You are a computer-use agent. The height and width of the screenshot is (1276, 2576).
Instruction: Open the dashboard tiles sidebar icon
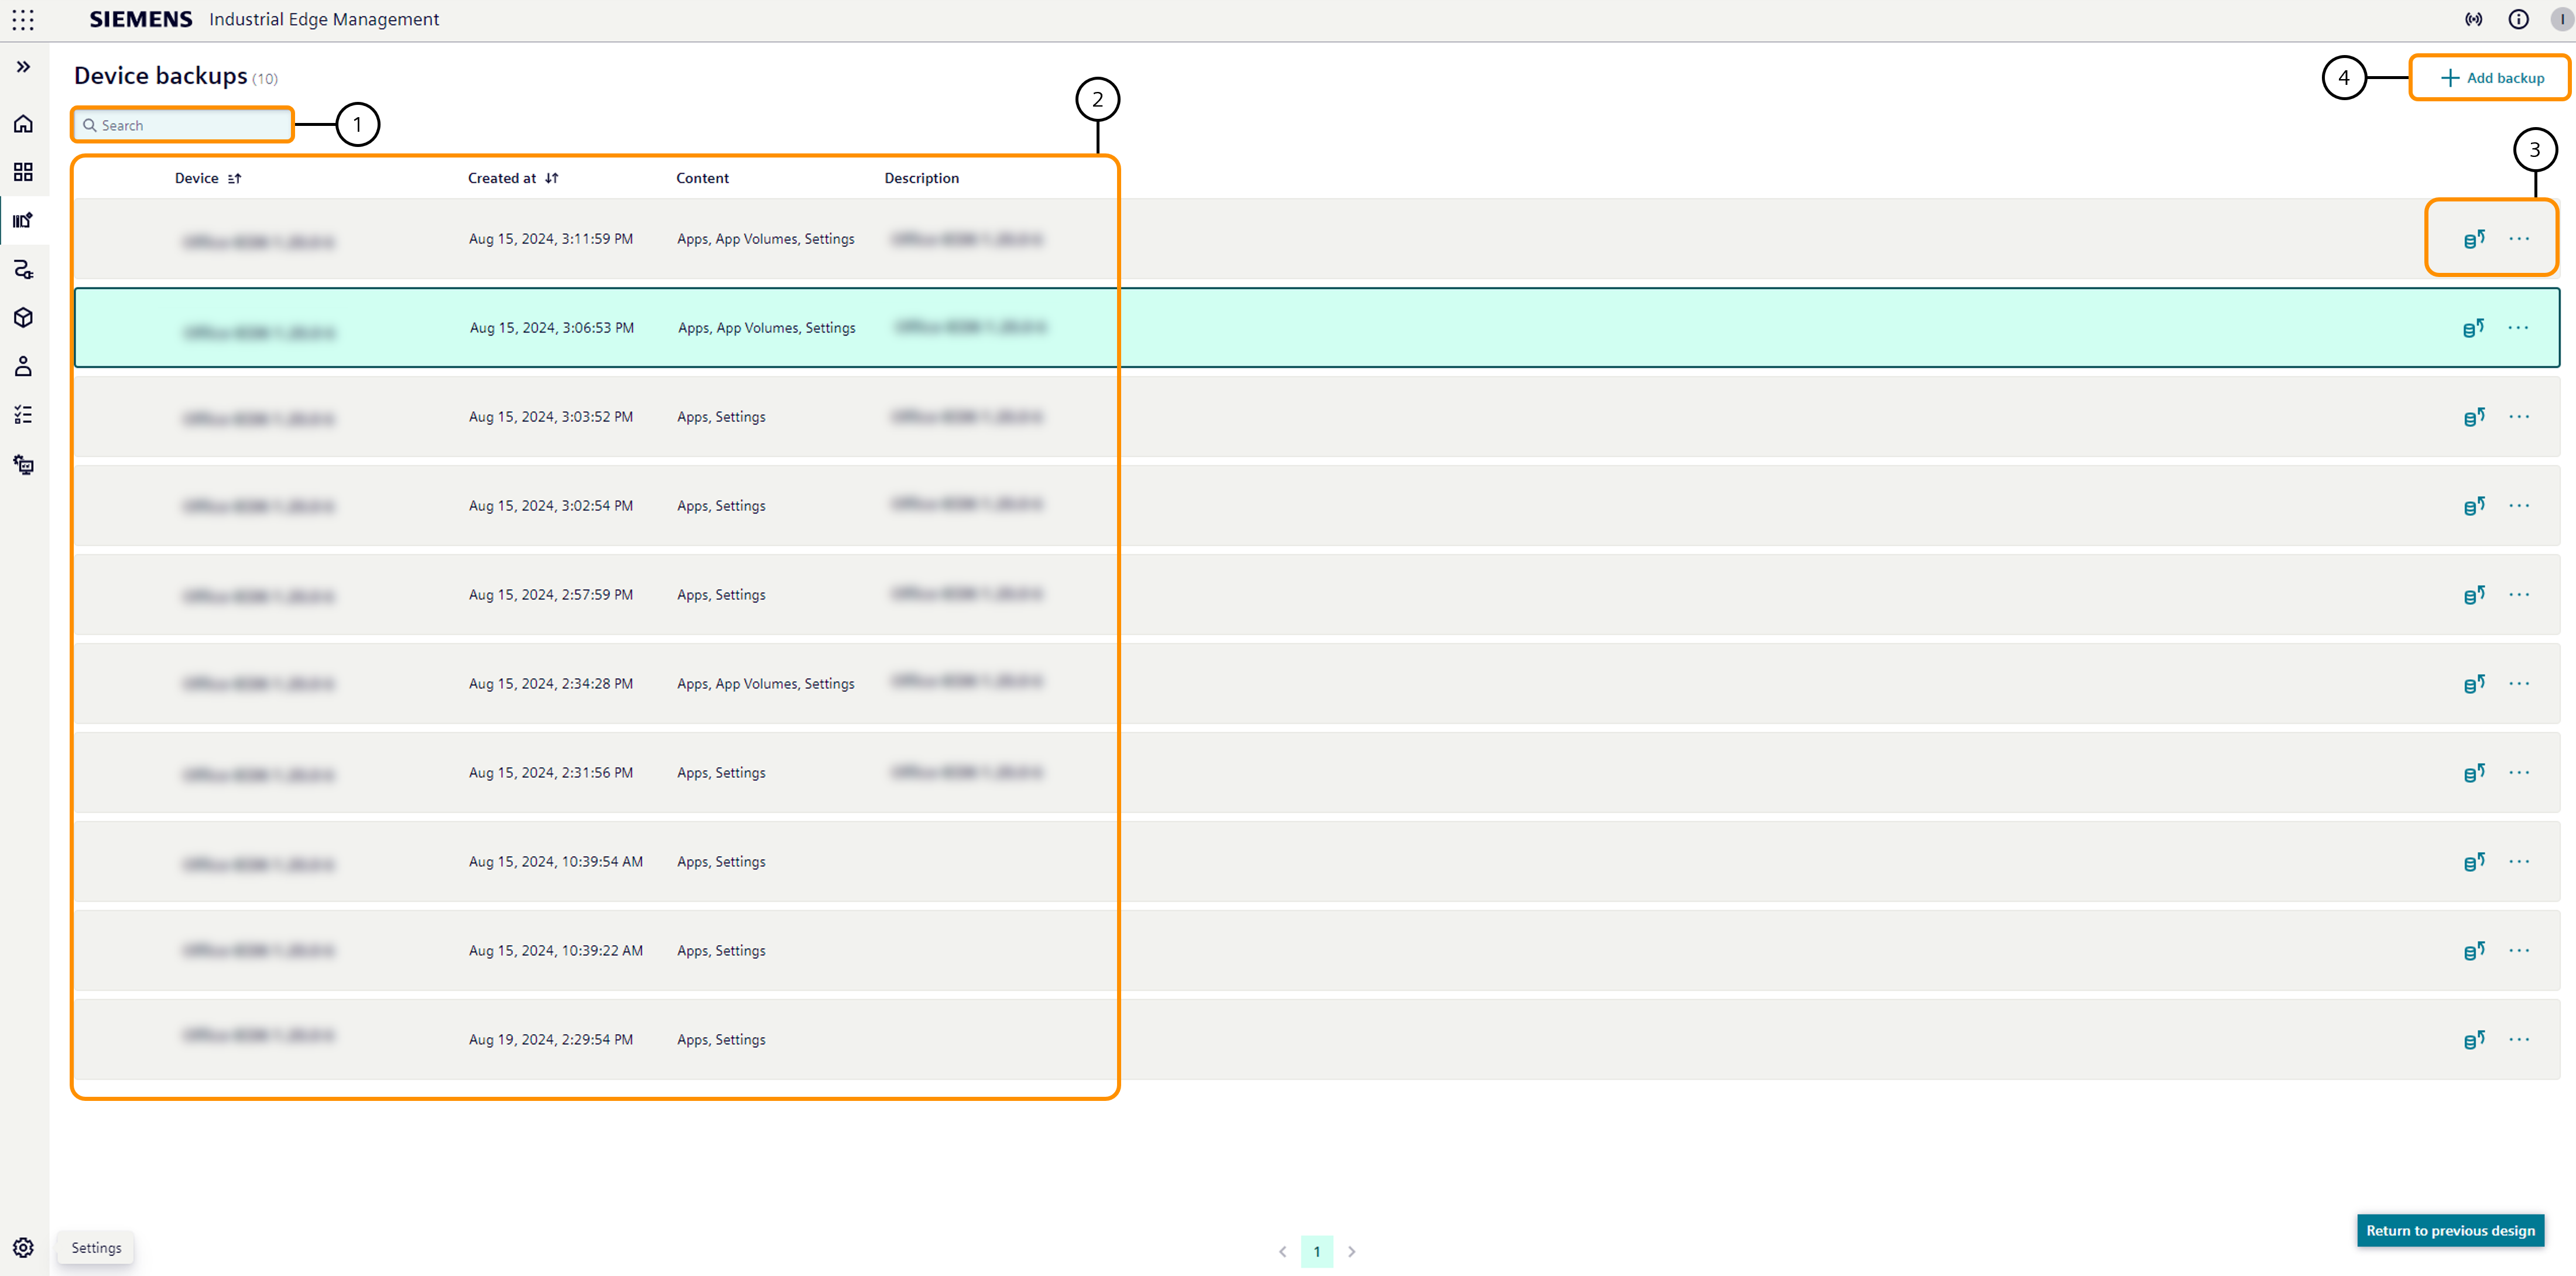tap(23, 172)
